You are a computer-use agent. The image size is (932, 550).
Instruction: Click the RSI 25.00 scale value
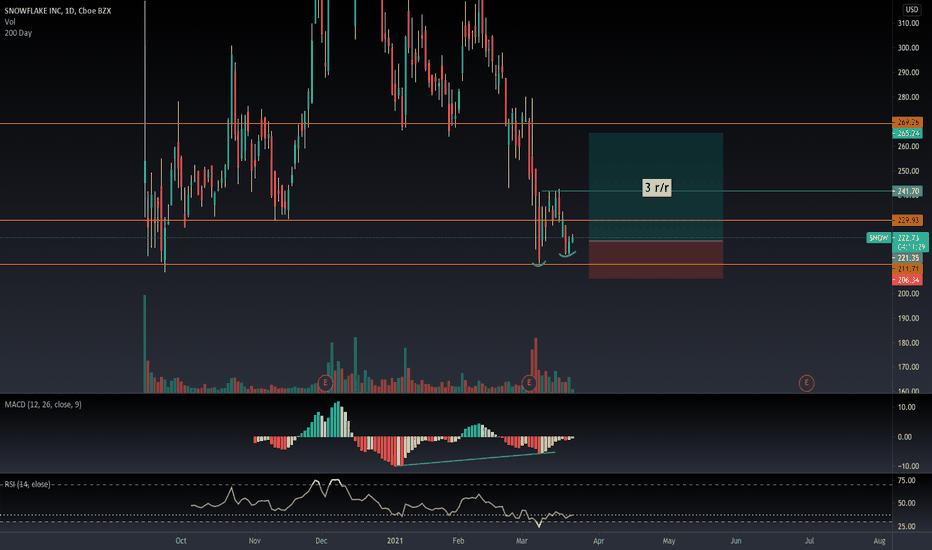pyautogui.click(x=906, y=526)
